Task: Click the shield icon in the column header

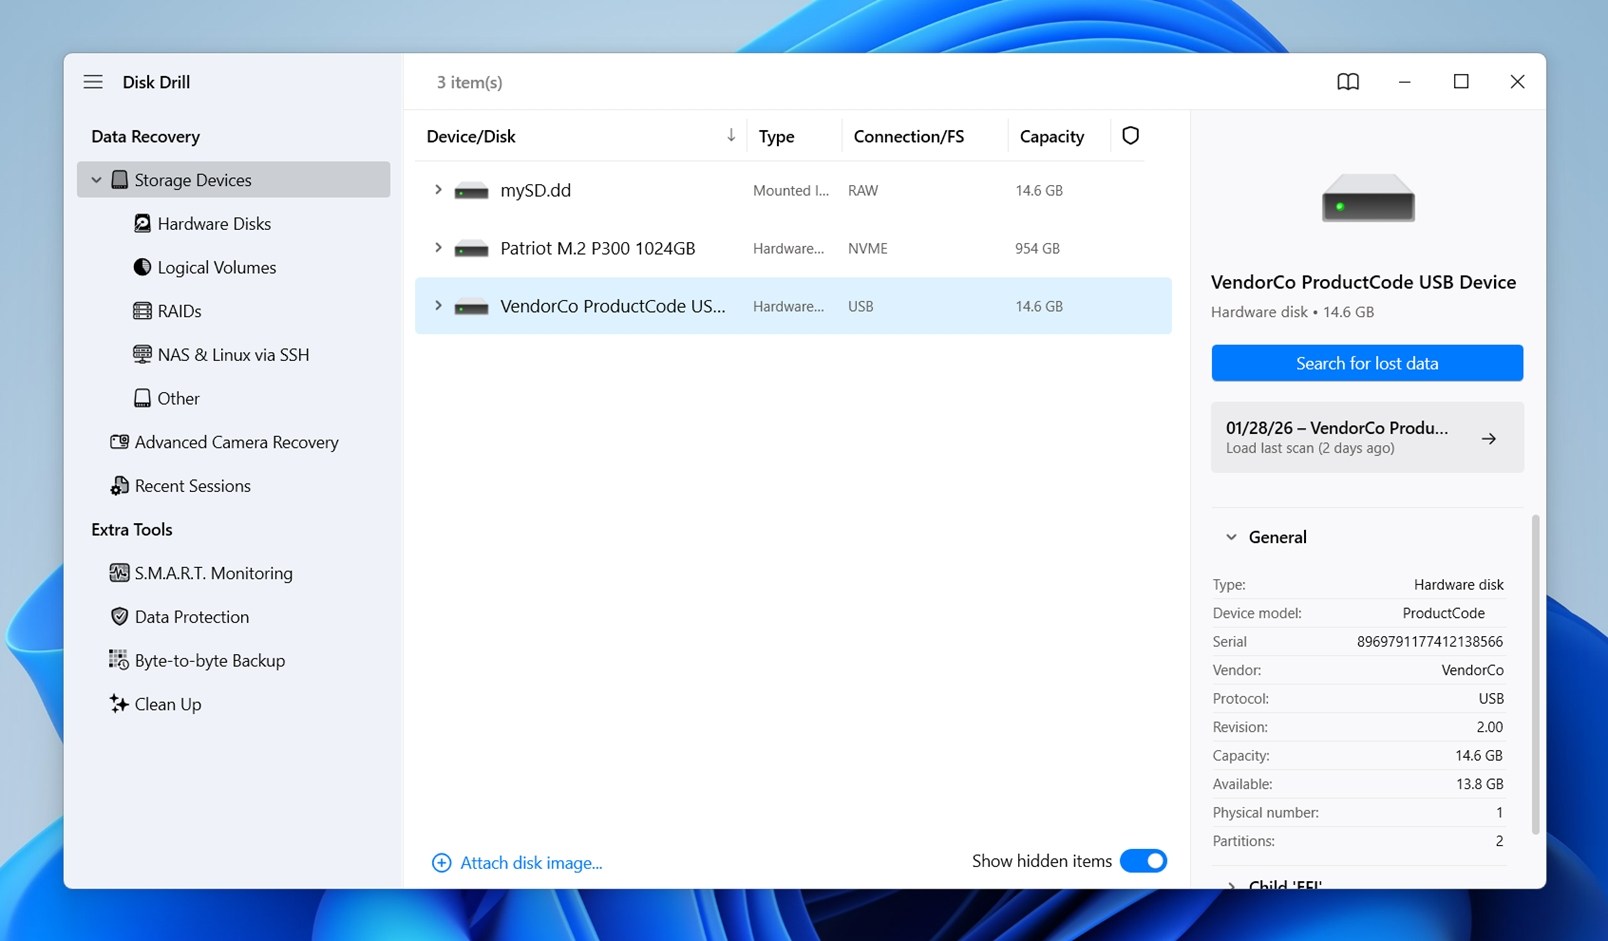Action: click(1130, 135)
